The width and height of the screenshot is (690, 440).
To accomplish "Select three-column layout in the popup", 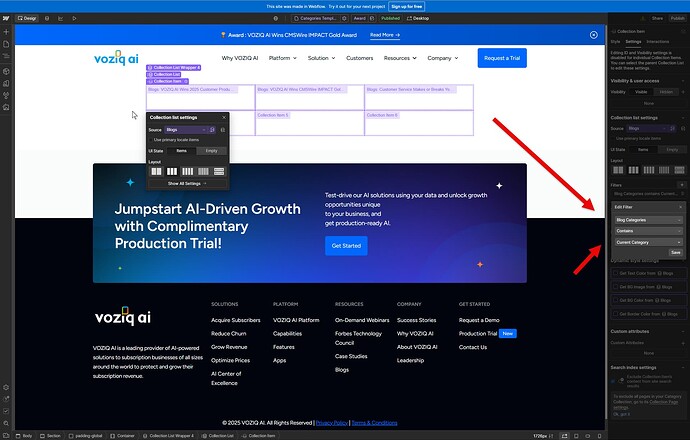I will (172, 172).
